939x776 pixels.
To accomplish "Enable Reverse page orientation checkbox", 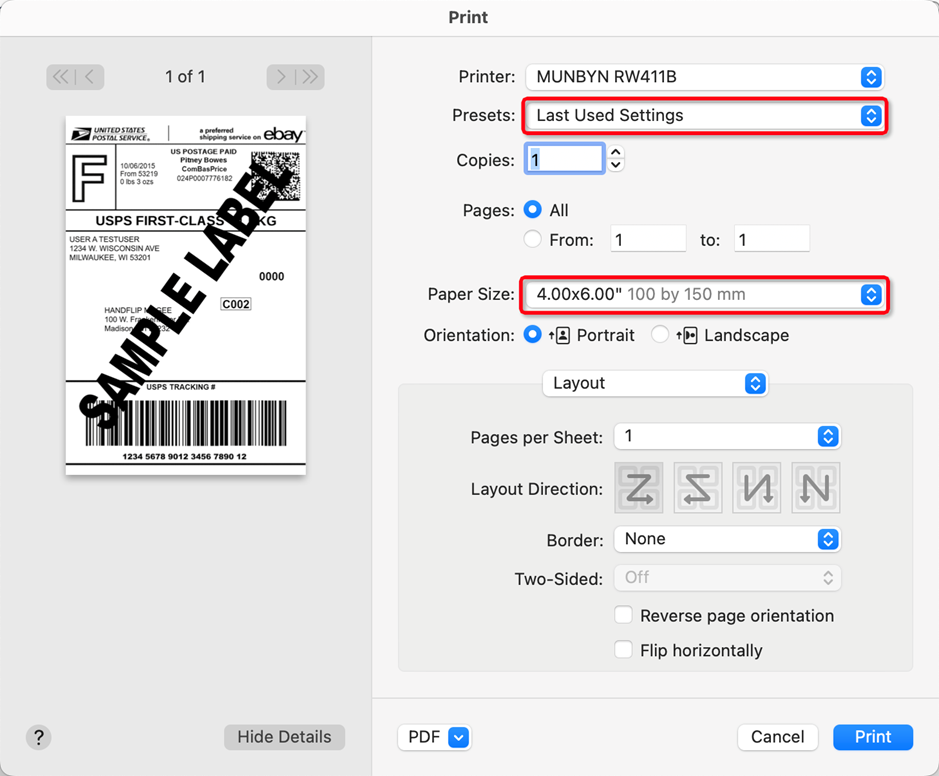I will coord(623,615).
